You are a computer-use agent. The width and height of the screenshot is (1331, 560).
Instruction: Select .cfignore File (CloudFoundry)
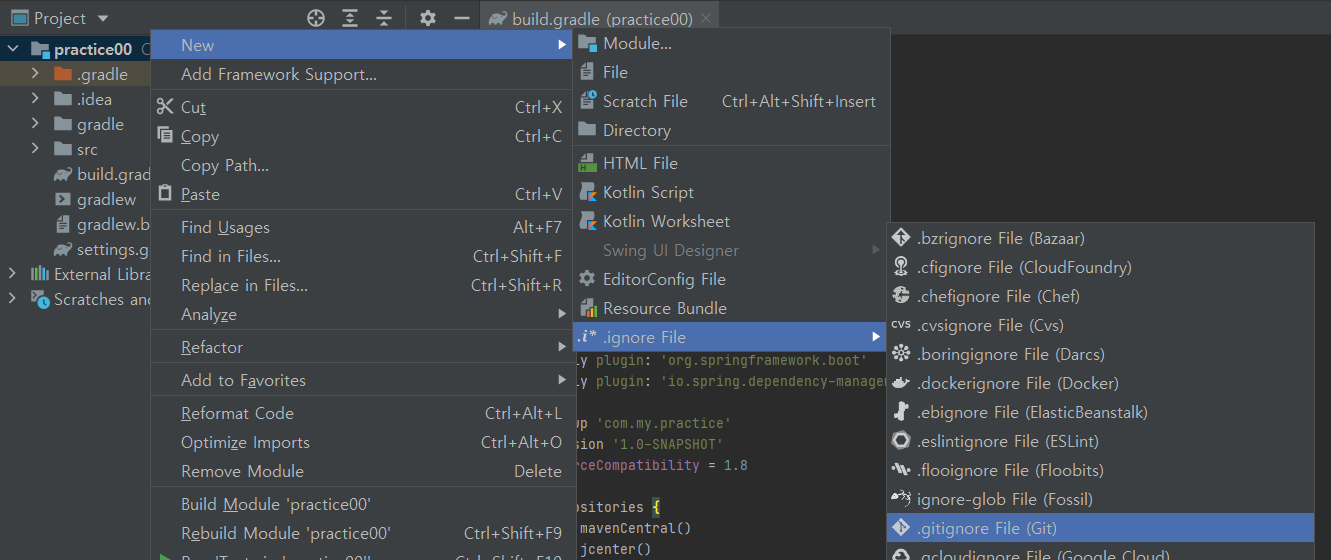(x=1100, y=267)
